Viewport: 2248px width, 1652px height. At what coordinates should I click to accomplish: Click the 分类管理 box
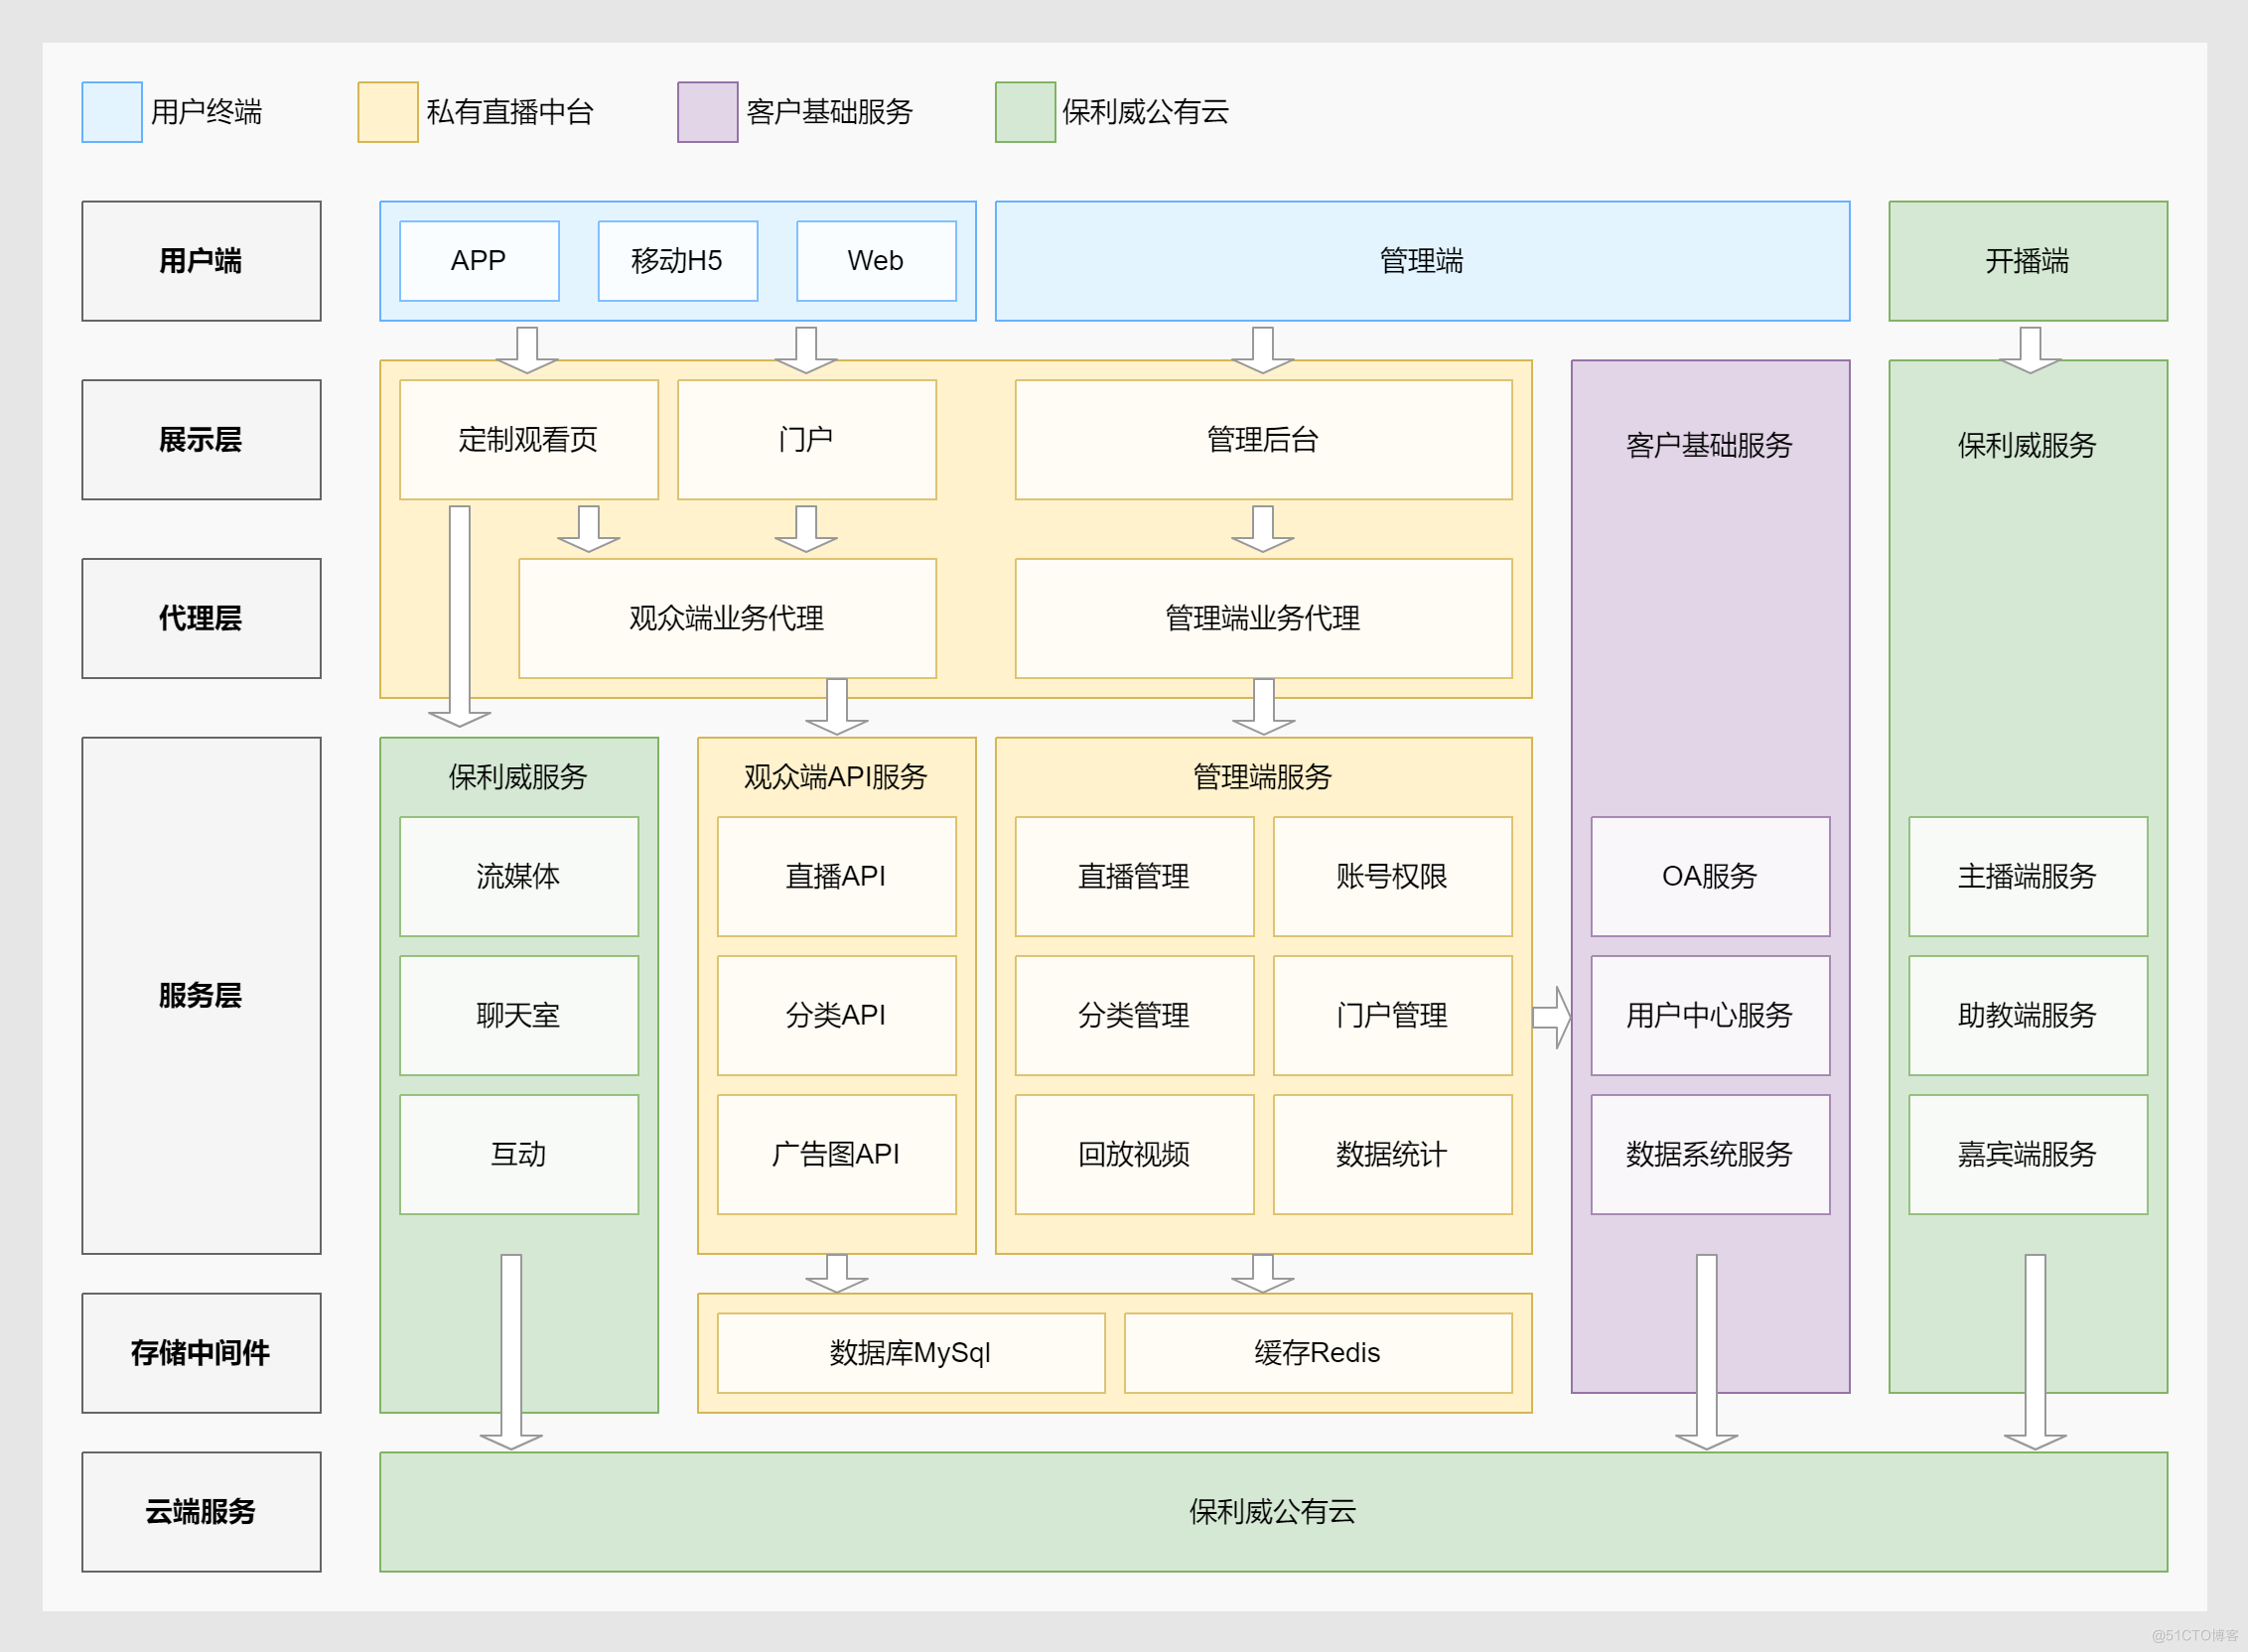pyautogui.click(x=1135, y=1016)
